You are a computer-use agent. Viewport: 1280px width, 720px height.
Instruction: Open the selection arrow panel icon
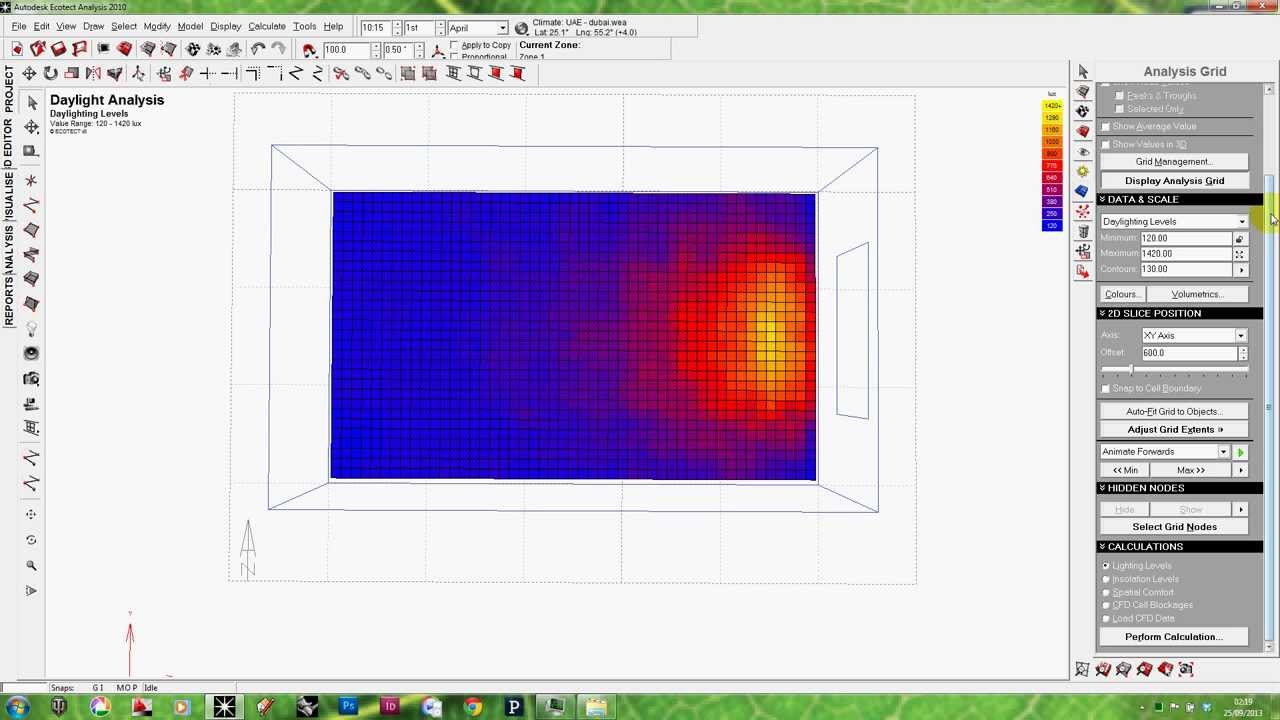coord(1083,71)
